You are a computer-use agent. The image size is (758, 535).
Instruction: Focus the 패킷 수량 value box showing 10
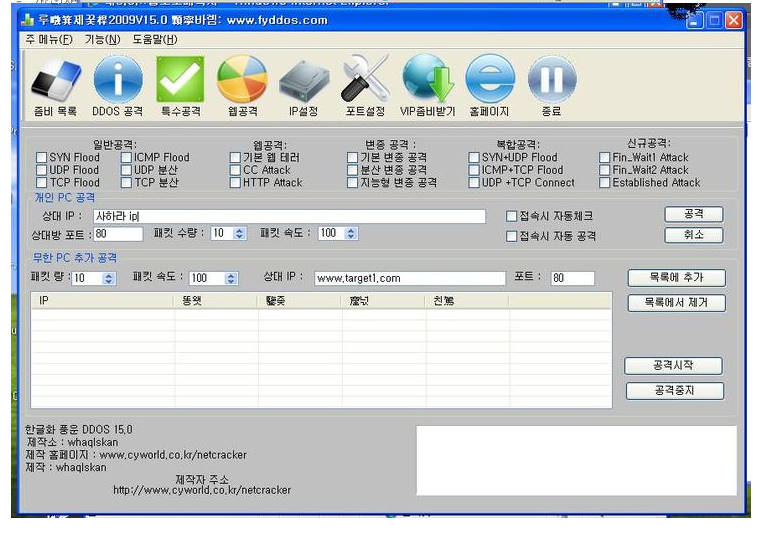pos(223,233)
